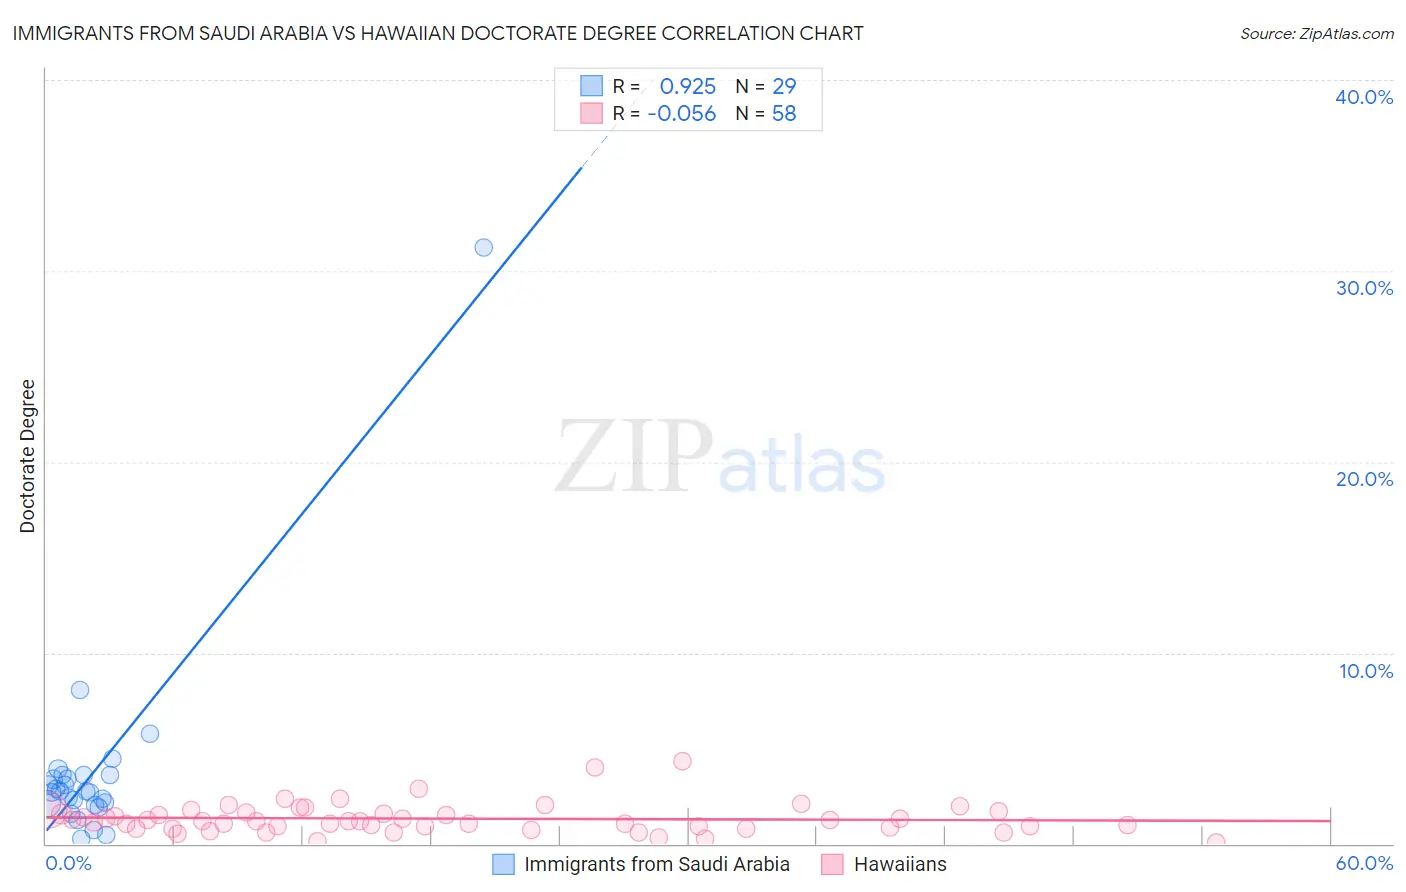The height and width of the screenshot is (892, 1406).
Task: Click the outlier blue point near 31%
Action: 483,247
